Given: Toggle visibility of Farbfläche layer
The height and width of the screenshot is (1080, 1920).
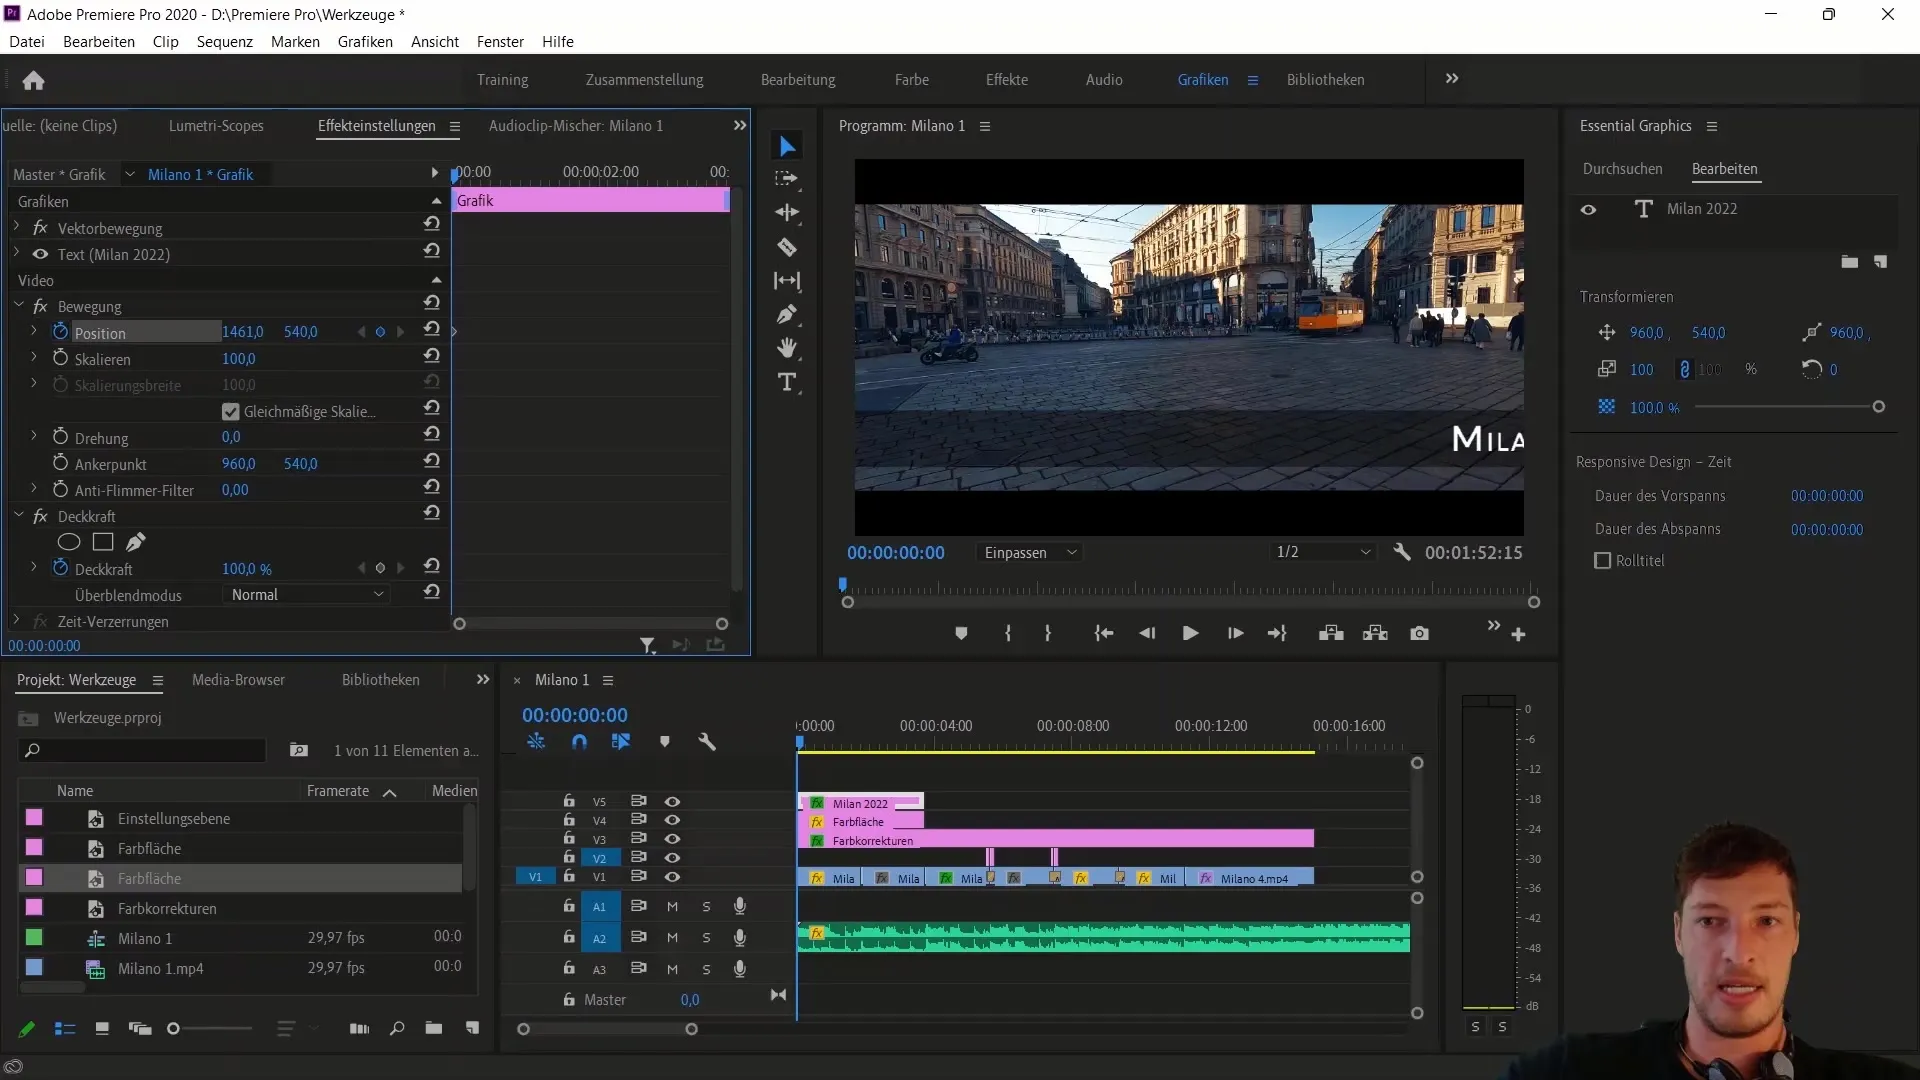Looking at the screenshot, I should click(671, 820).
